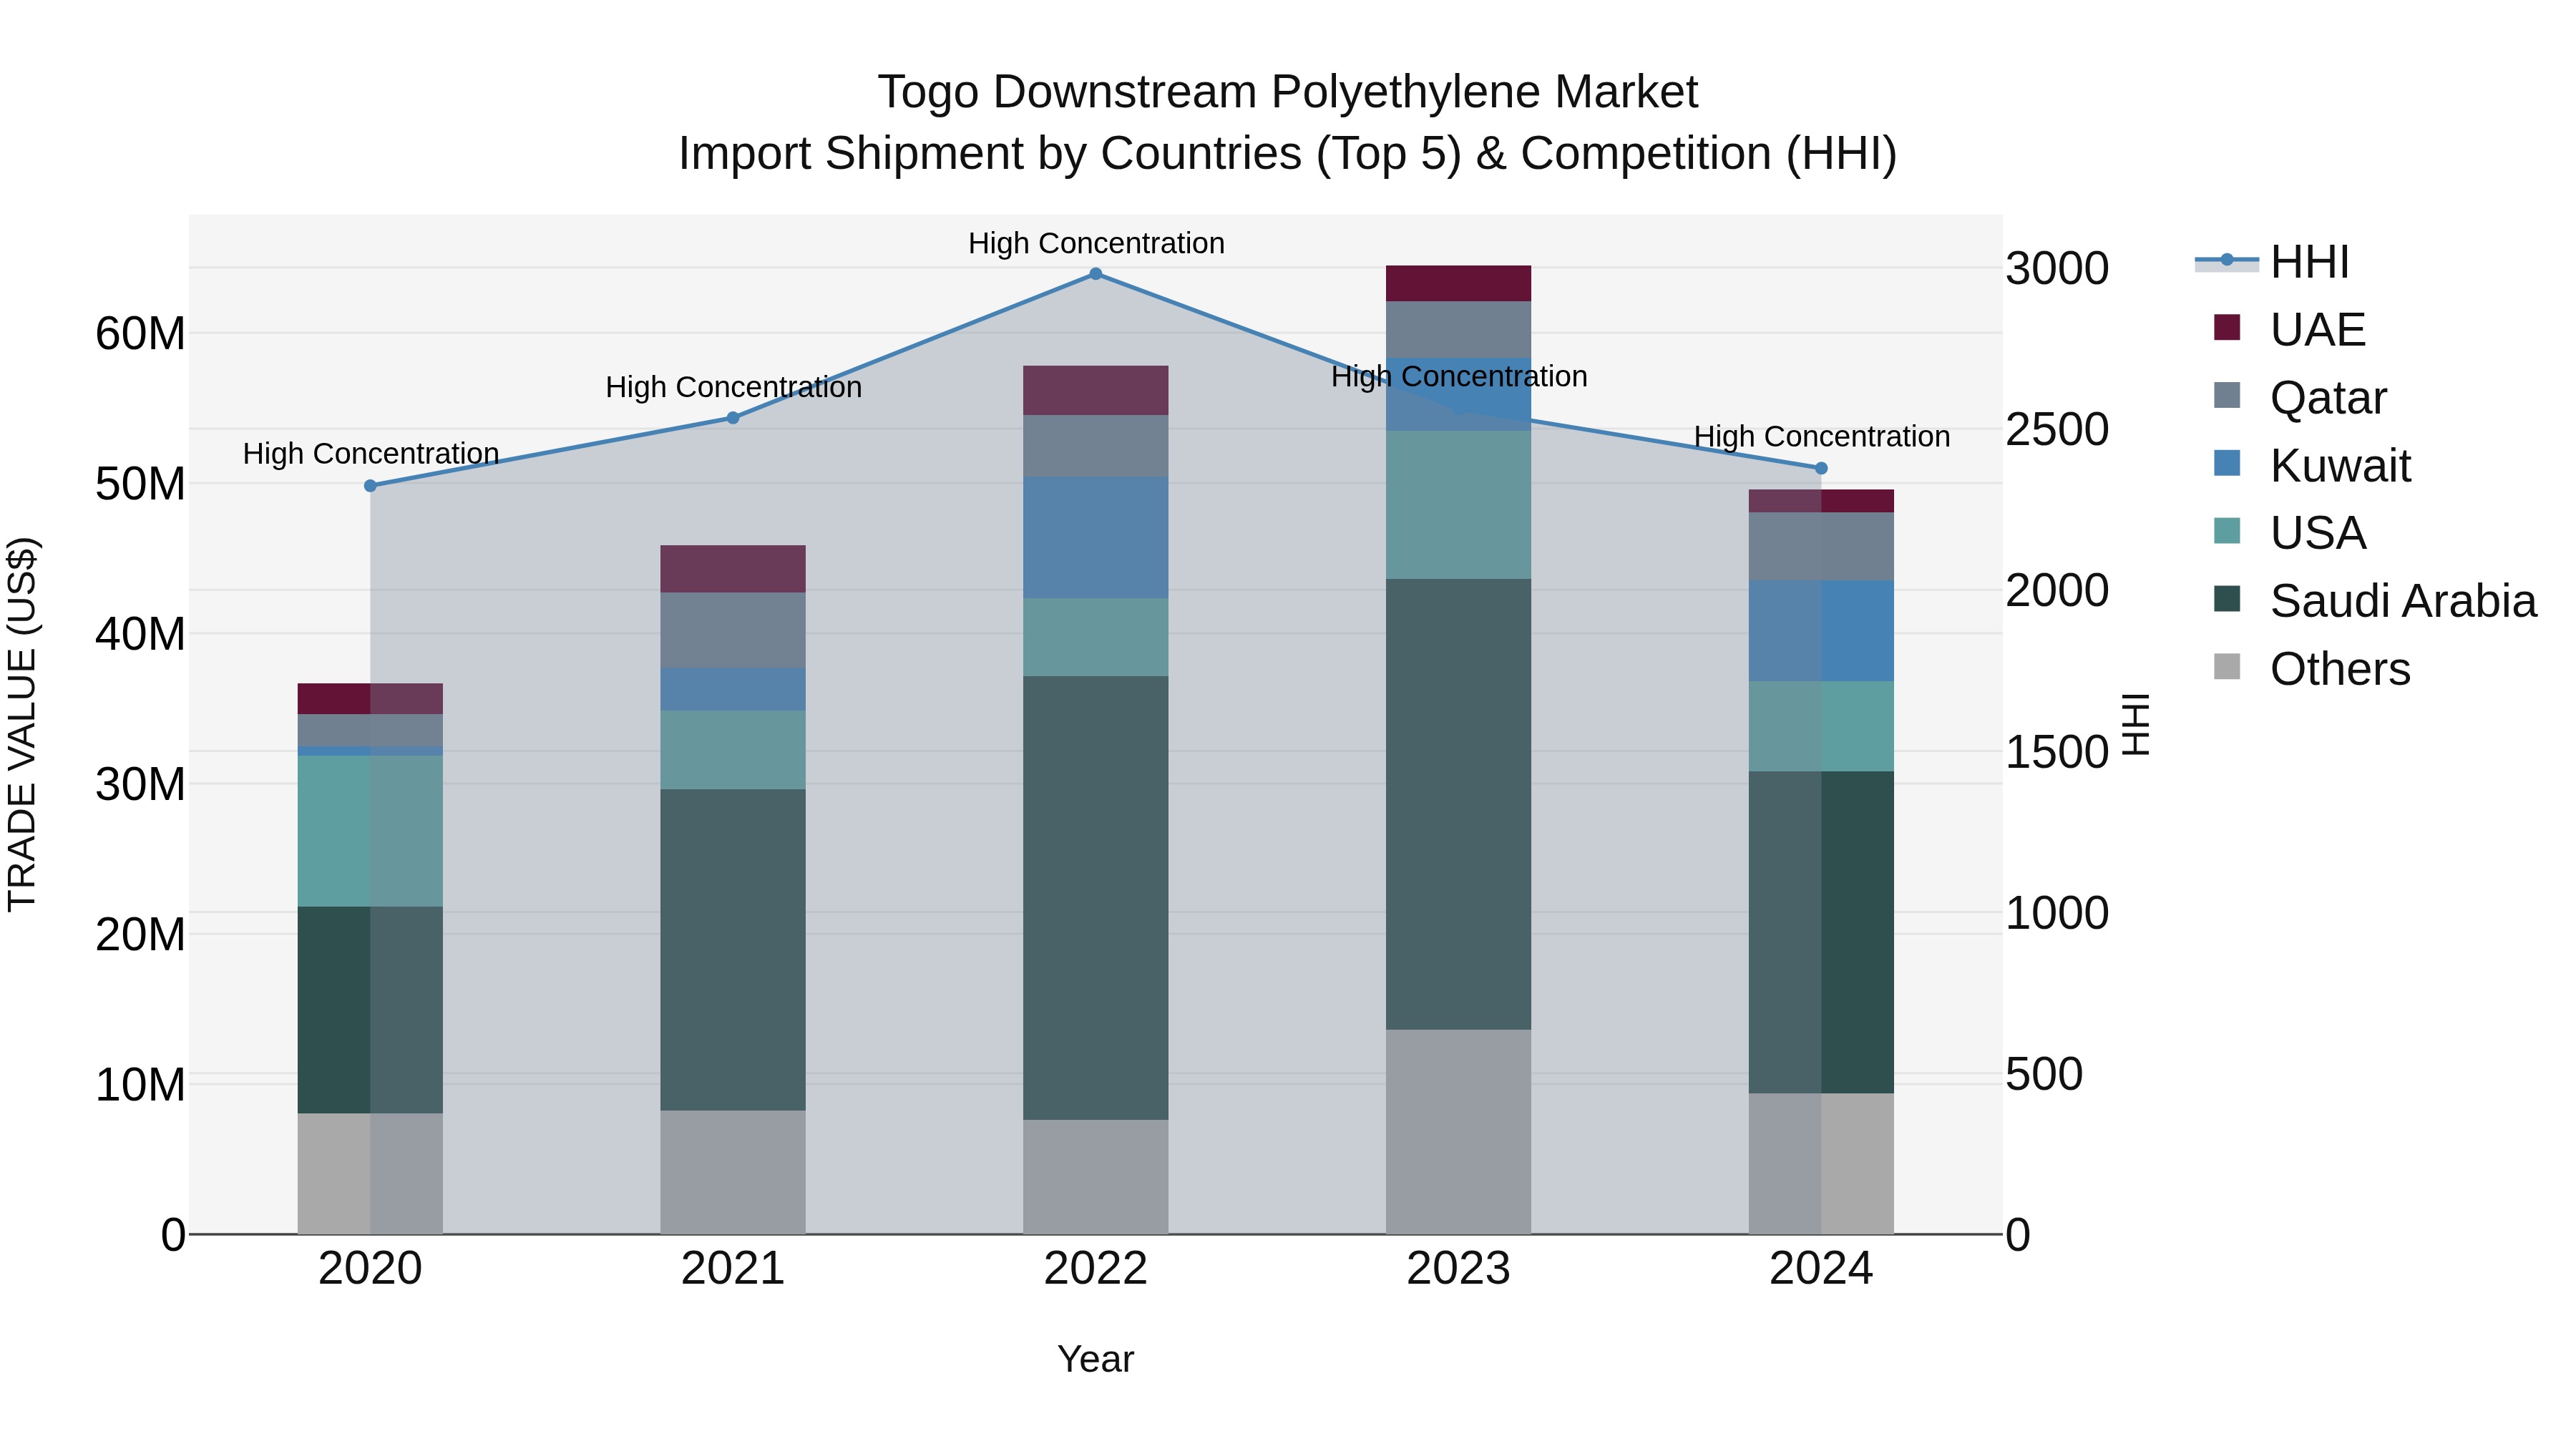Image resolution: width=2576 pixels, height=1449 pixels.
Task: Click the rotated HHI right axis title
Action: pyautogui.click(x=2136, y=724)
